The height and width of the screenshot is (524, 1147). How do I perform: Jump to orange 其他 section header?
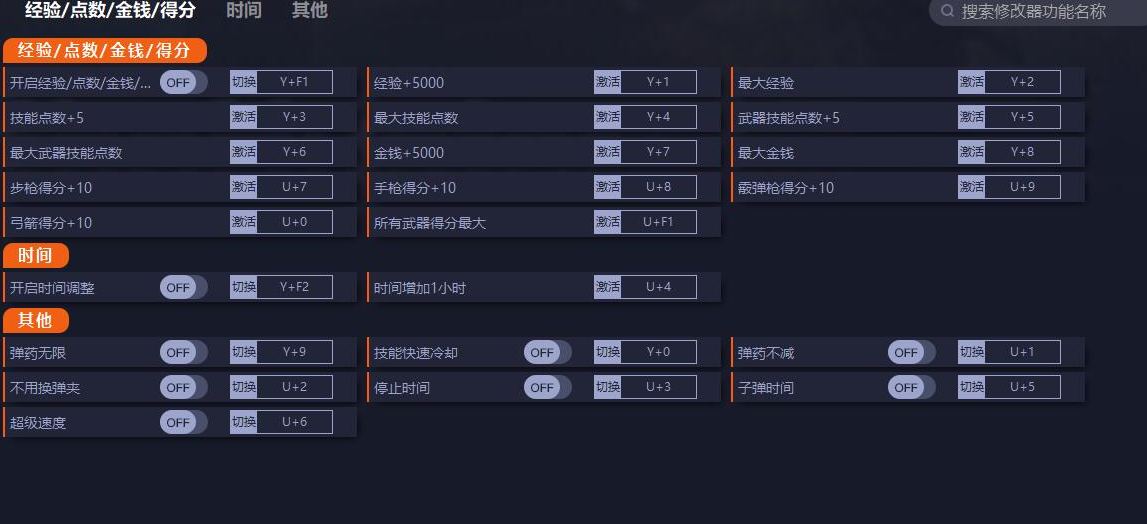[x=36, y=321]
